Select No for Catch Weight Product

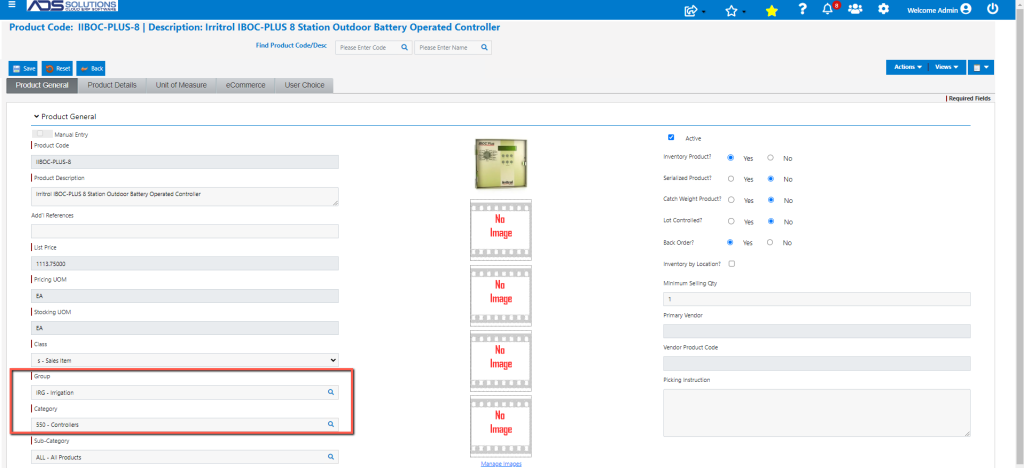[x=771, y=200]
